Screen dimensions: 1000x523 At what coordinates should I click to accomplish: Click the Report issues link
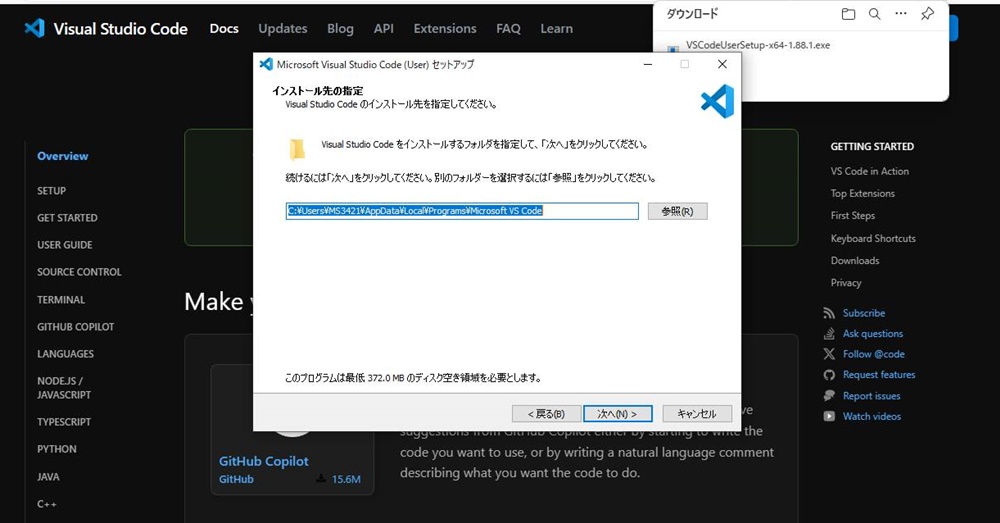coord(871,396)
